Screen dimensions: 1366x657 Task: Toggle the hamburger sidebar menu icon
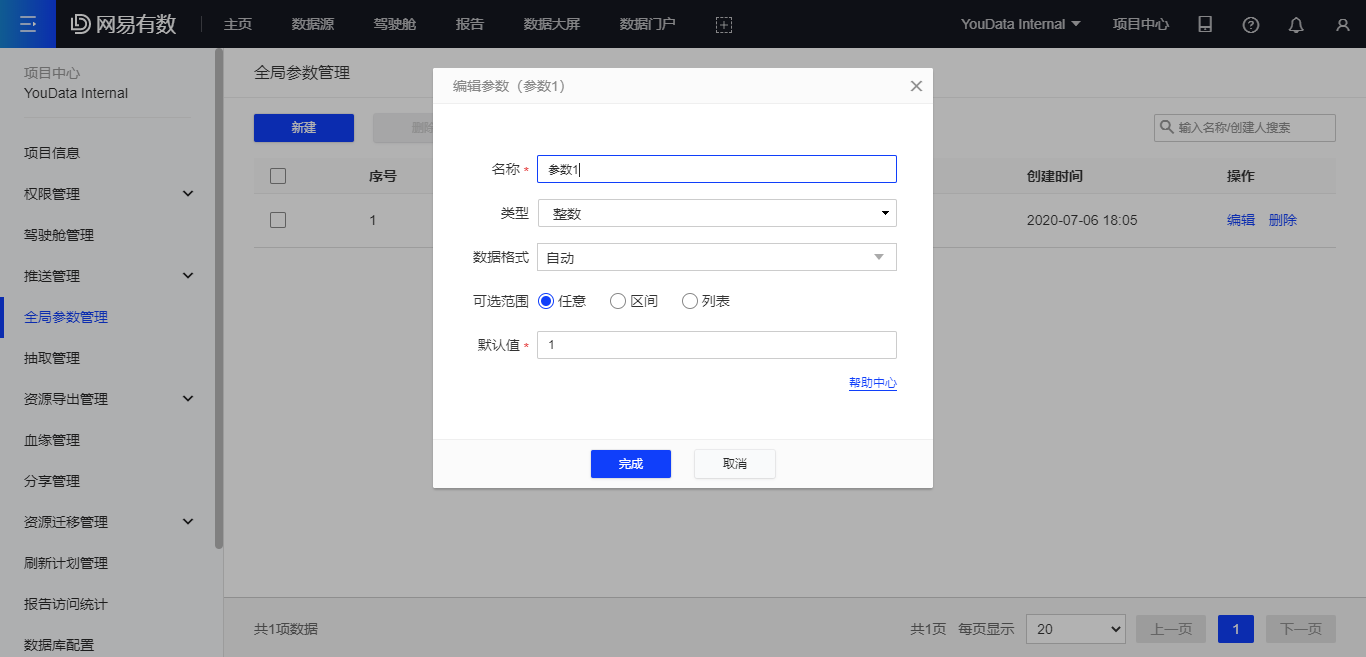click(28, 24)
